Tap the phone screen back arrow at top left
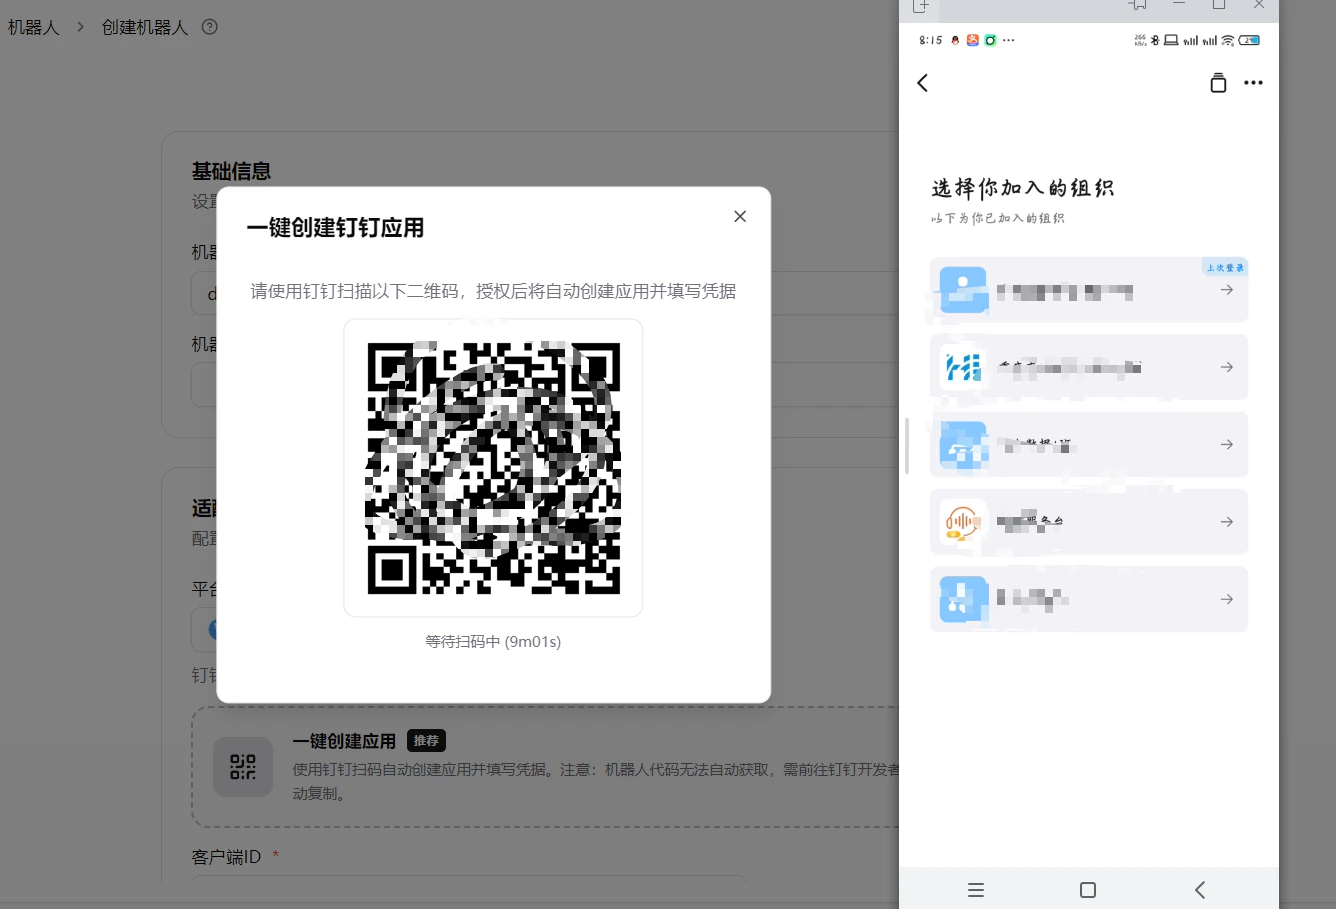Image resolution: width=1336 pixels, height=909 pixels. 923,83
